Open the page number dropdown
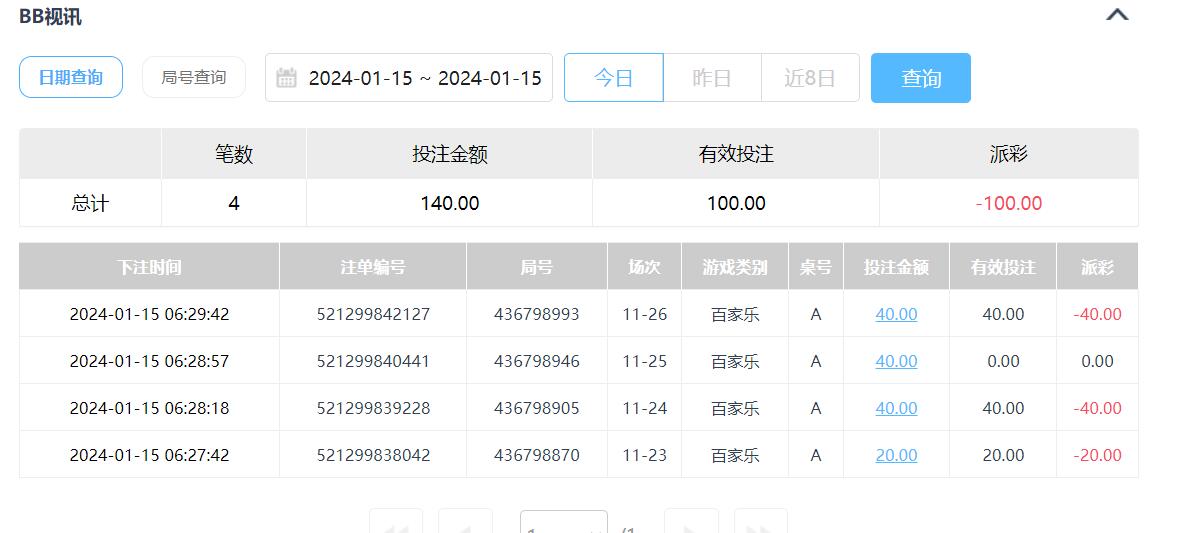Screen dimensions: 1188x533 tap(563, 525)
